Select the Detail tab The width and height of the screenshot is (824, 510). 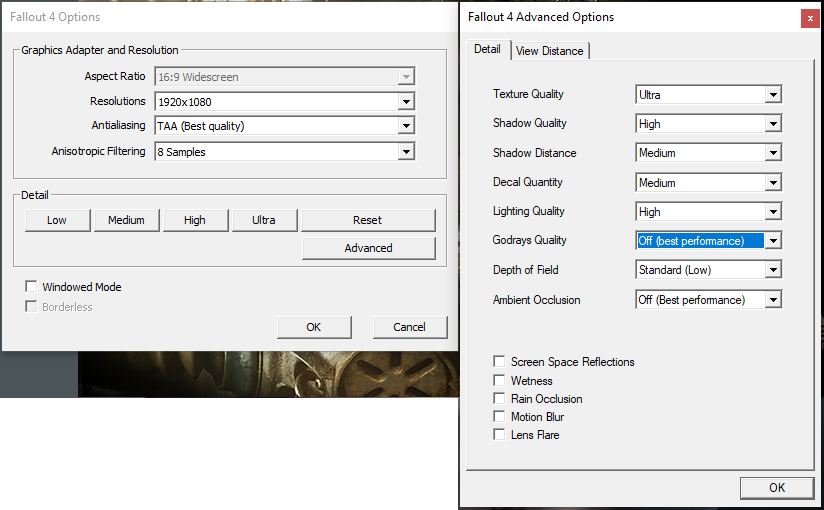[487, 49]
